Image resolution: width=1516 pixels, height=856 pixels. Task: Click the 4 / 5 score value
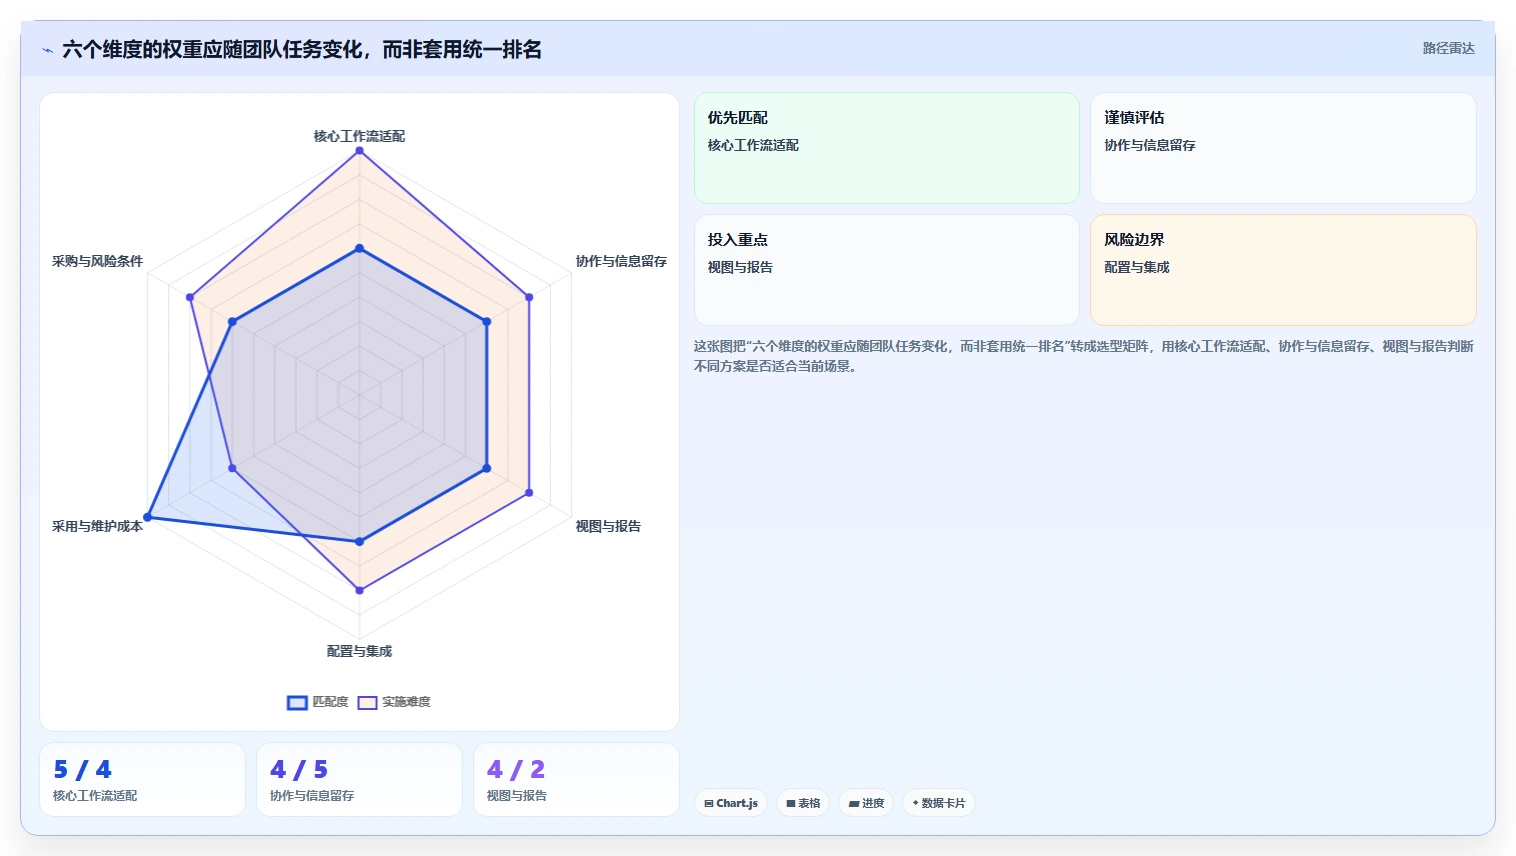pos(299,769)
